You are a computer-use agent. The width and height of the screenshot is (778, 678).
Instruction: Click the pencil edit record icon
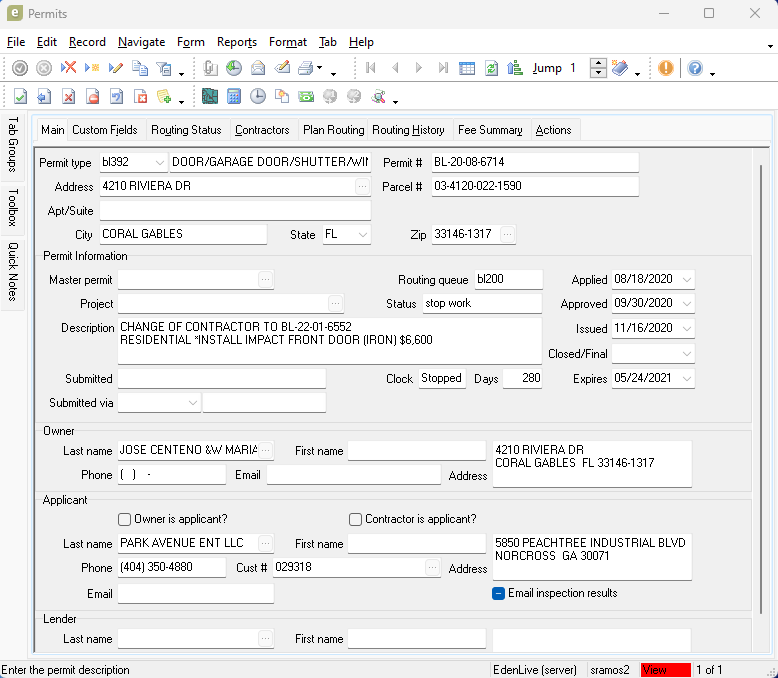pos(116,68)
